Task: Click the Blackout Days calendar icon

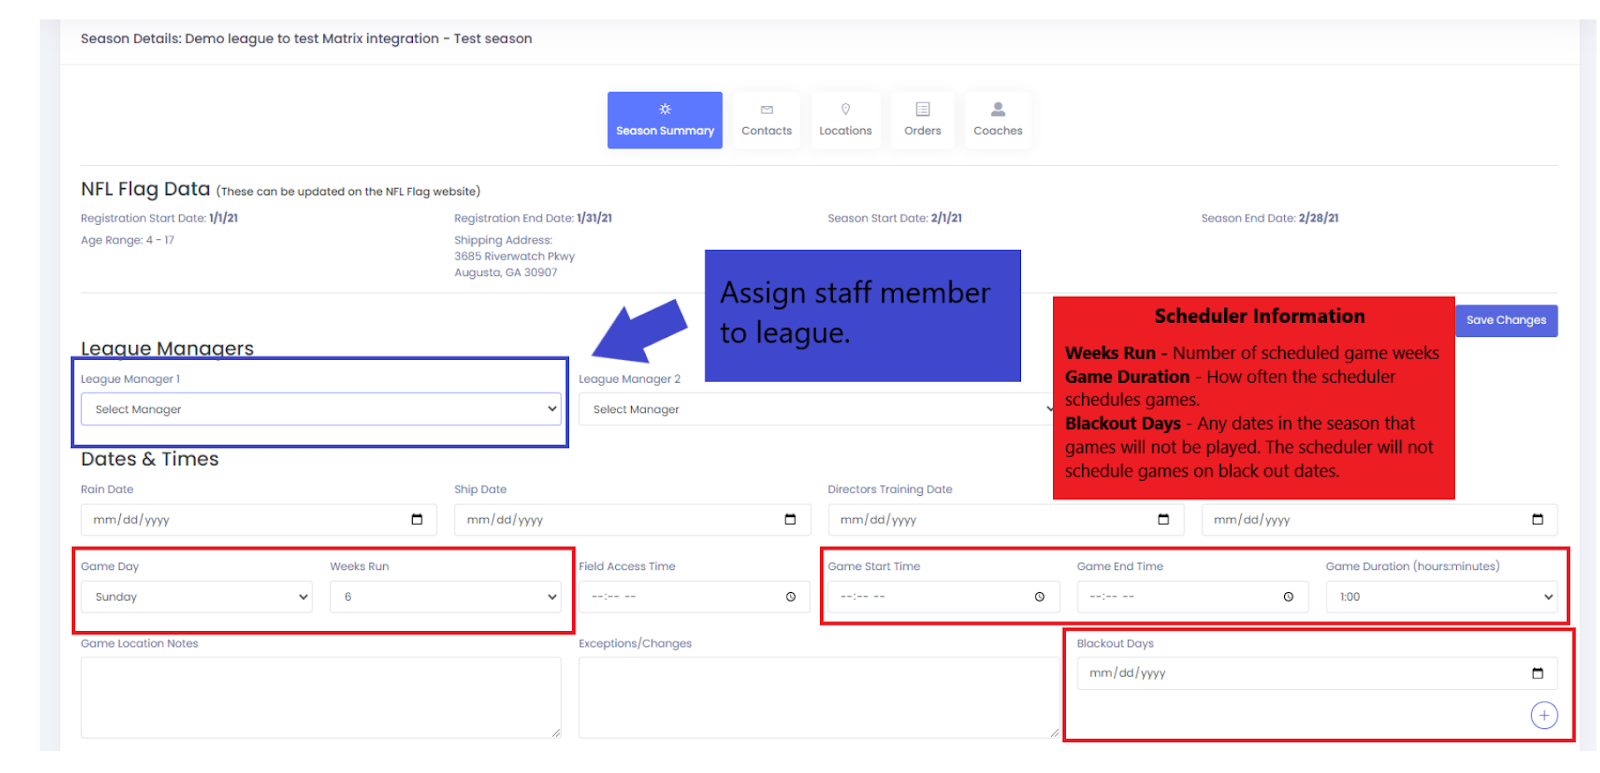Action: [1537, 673]
